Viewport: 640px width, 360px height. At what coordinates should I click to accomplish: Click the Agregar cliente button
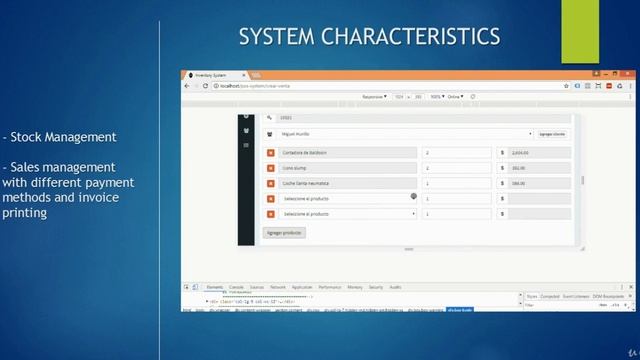[552, 134]
